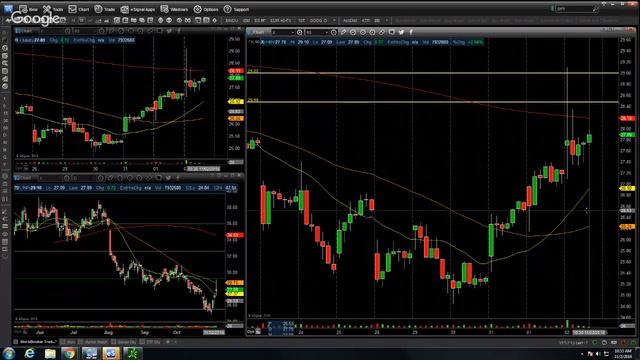
Task: Click the link icon in the right chart toolbar
Action: pos(382,32)
